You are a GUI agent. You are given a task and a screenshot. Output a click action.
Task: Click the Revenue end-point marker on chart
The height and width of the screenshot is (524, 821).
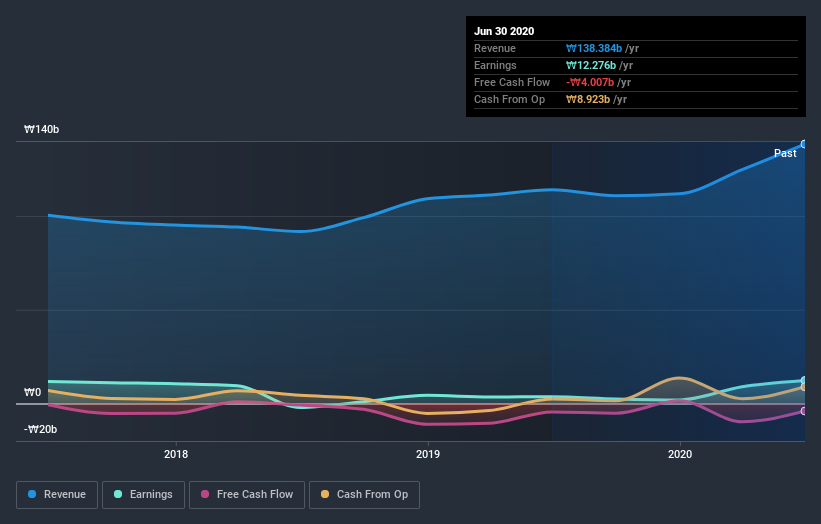(804, 144)
